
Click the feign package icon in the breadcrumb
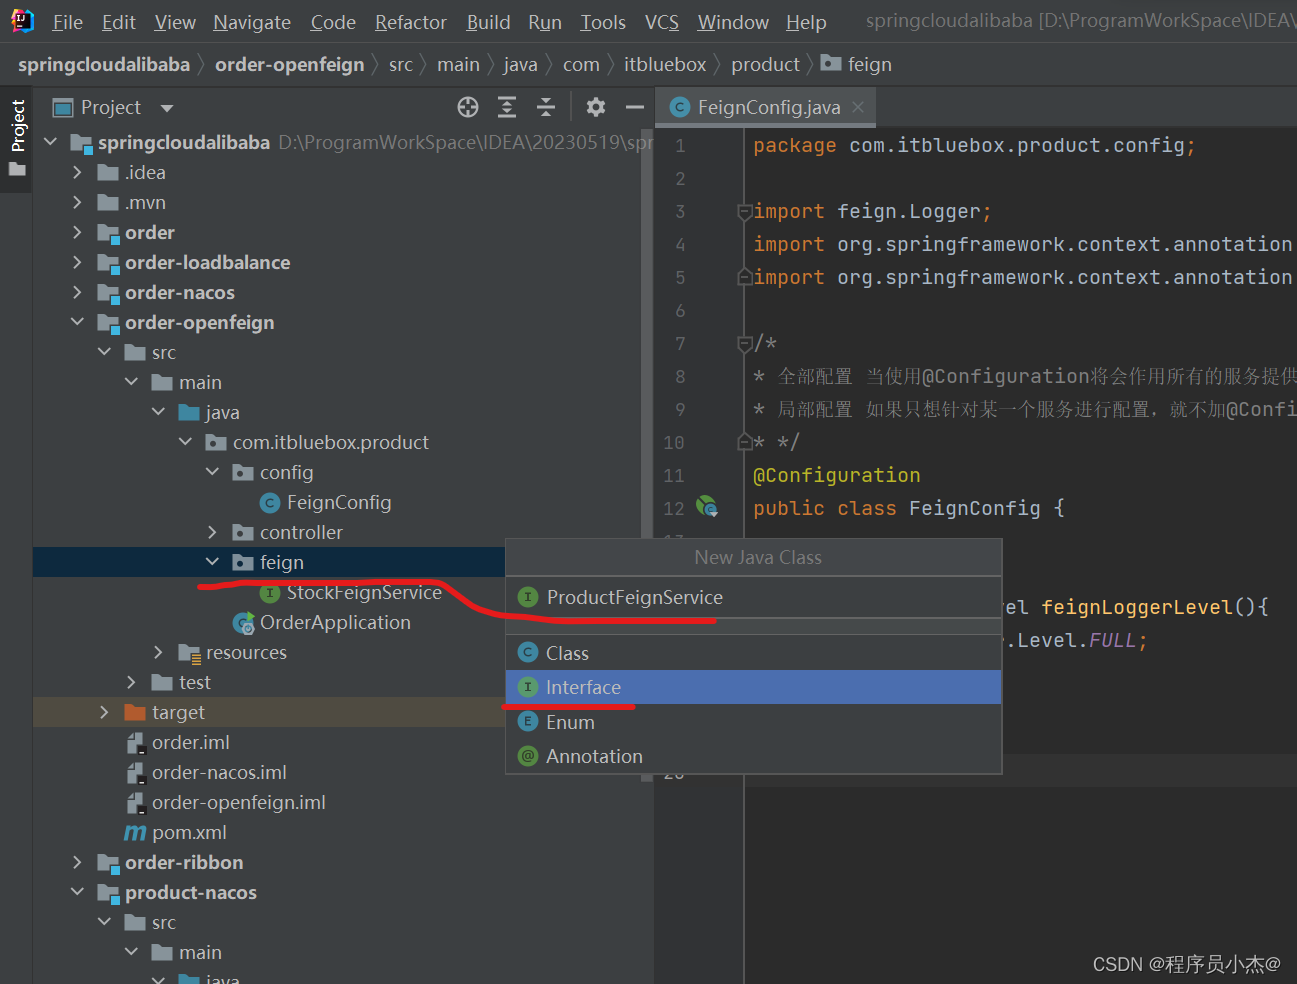830,63
